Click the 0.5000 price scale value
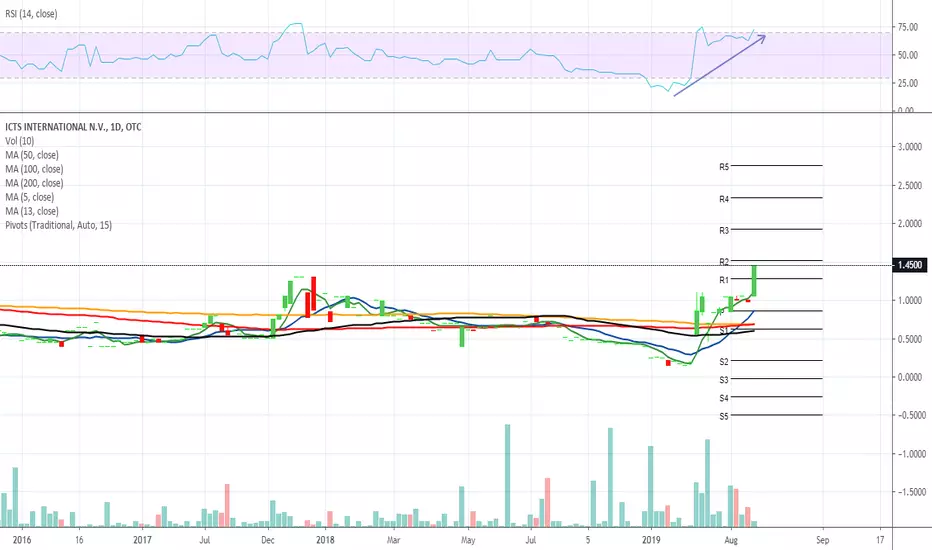The image size is (932, 550). coord(910,339)
